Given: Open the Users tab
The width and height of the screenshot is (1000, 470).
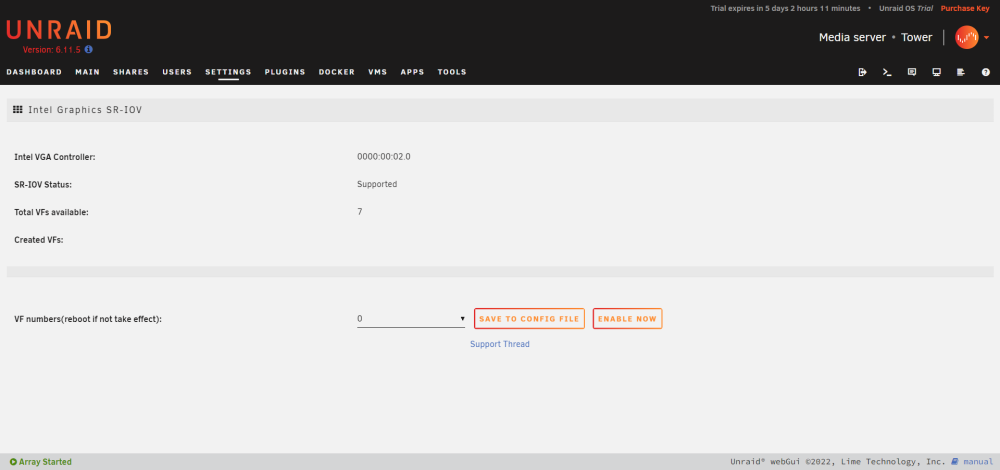Looking at the screenshot, I should (x=177, y=72).
